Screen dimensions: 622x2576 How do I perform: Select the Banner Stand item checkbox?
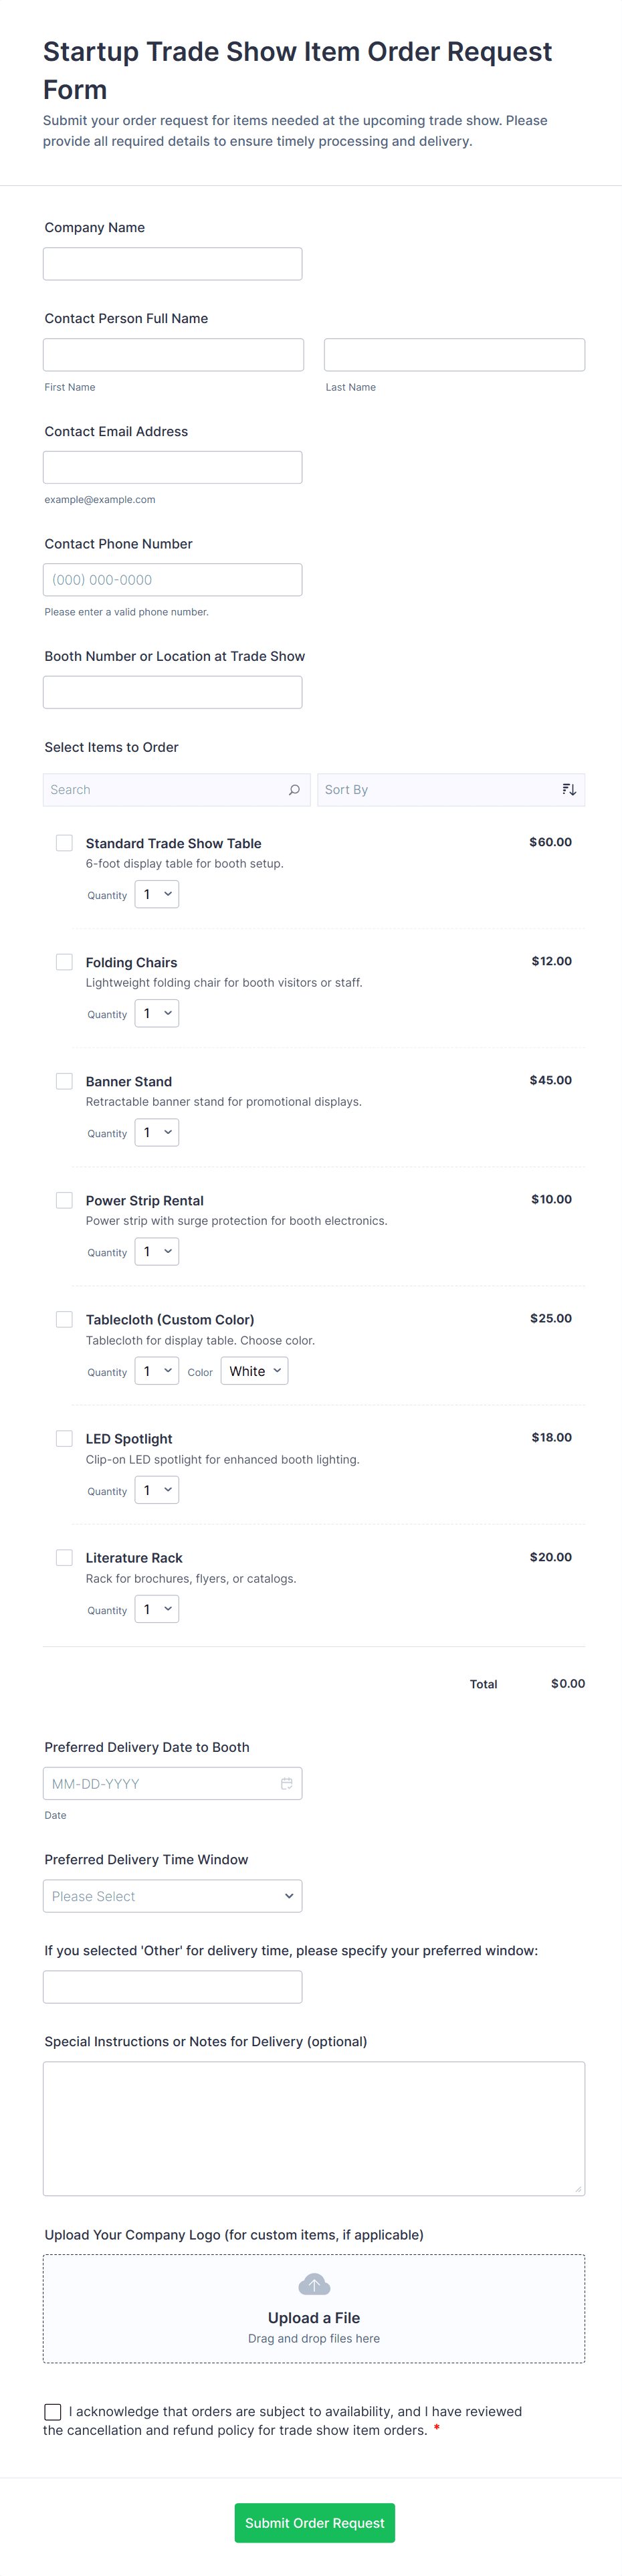coord(64,1081)
